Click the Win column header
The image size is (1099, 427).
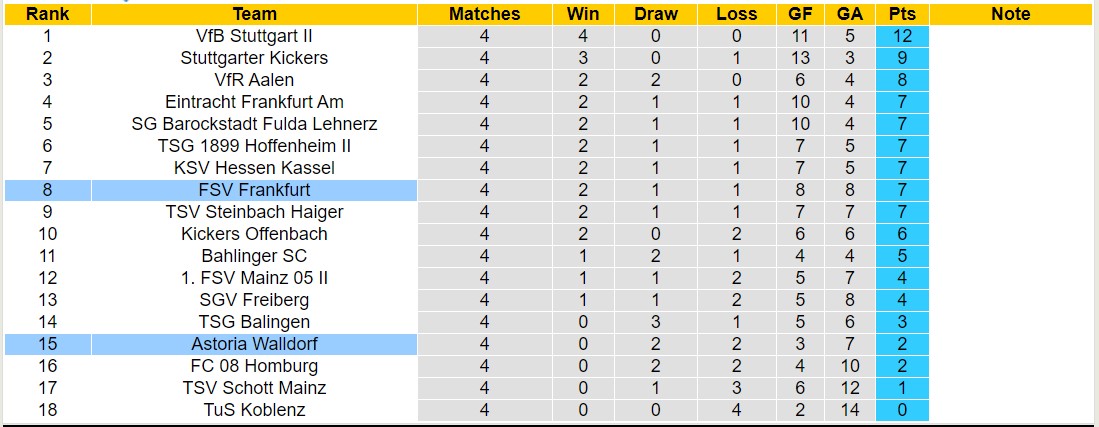(583, 14)
